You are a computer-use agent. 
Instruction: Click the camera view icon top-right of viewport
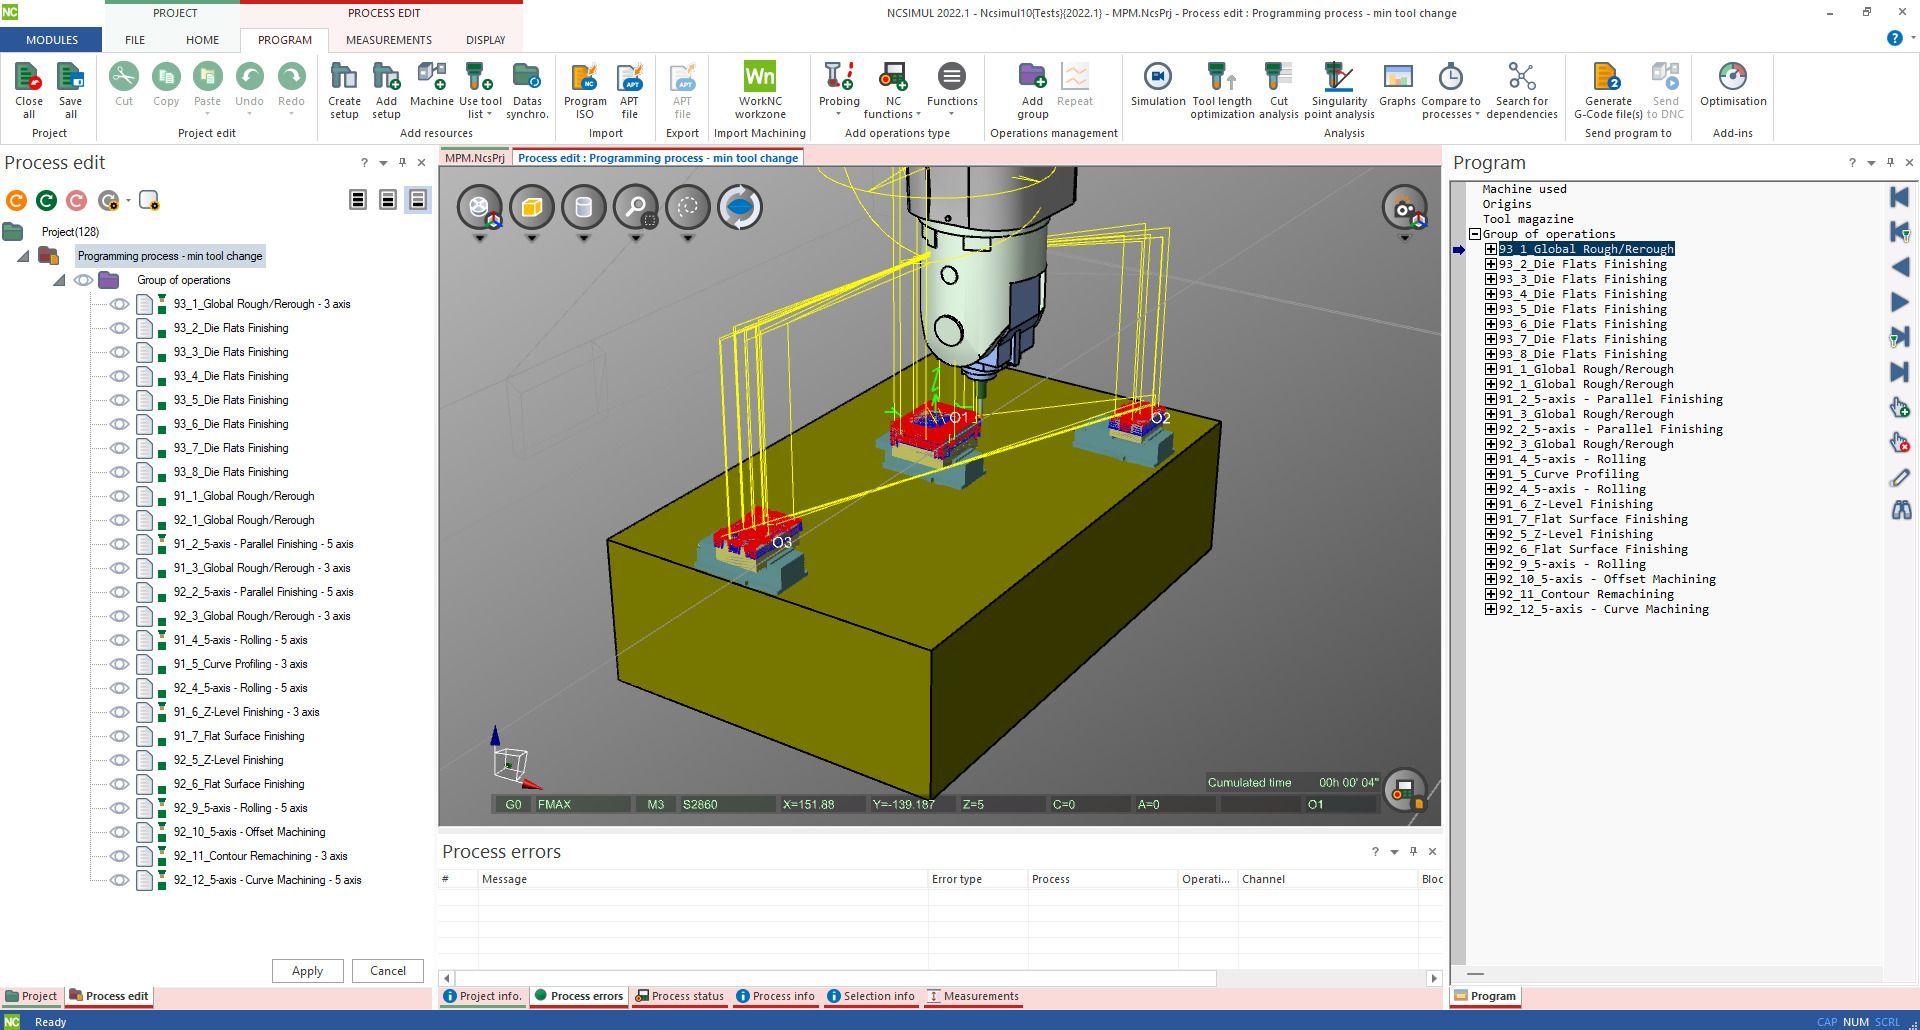tap(1404, 207)
